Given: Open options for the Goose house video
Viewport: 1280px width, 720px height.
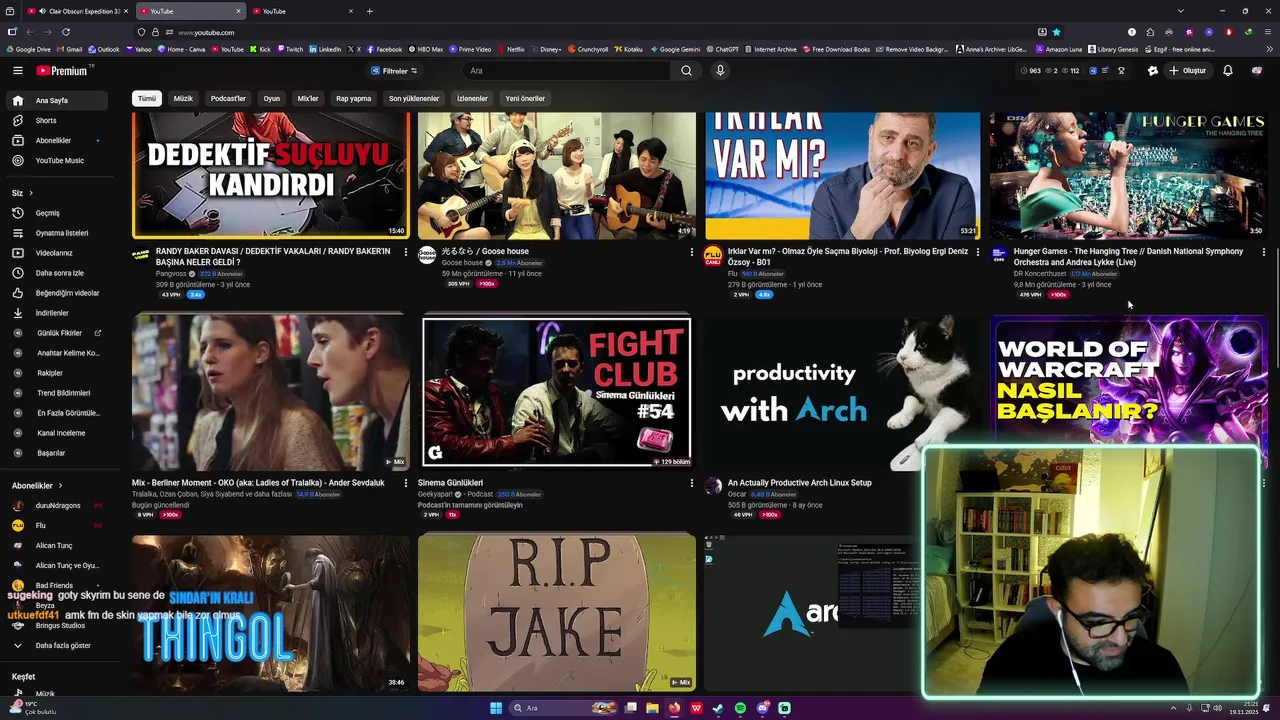Looking at the screenshot, I should [x=691, y=252].
